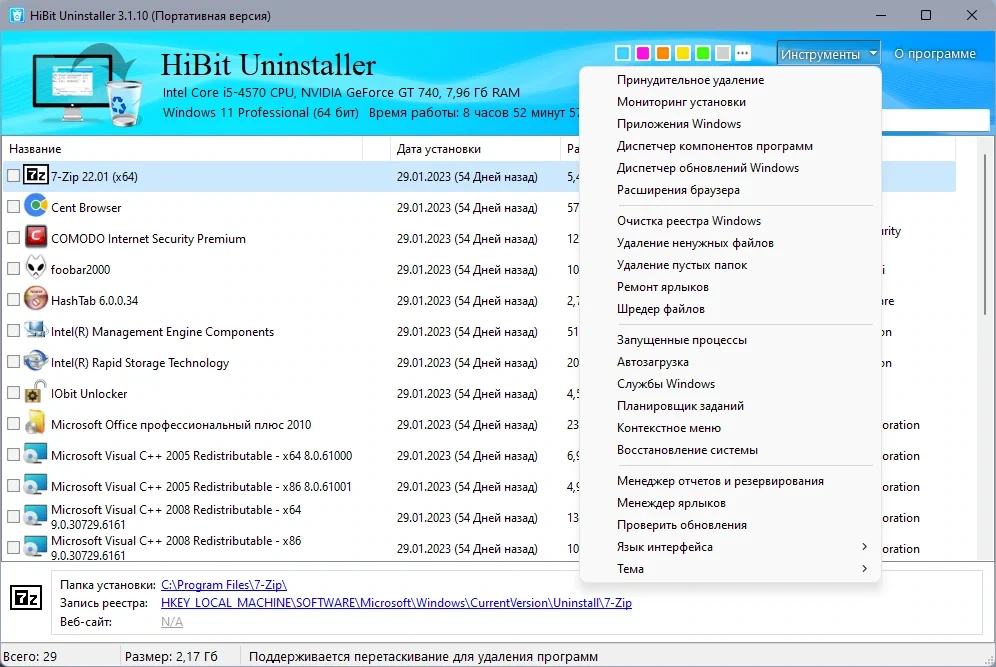Click the 7-Zip icon in the program list
The image size is (996, 667).
point(36,175)
